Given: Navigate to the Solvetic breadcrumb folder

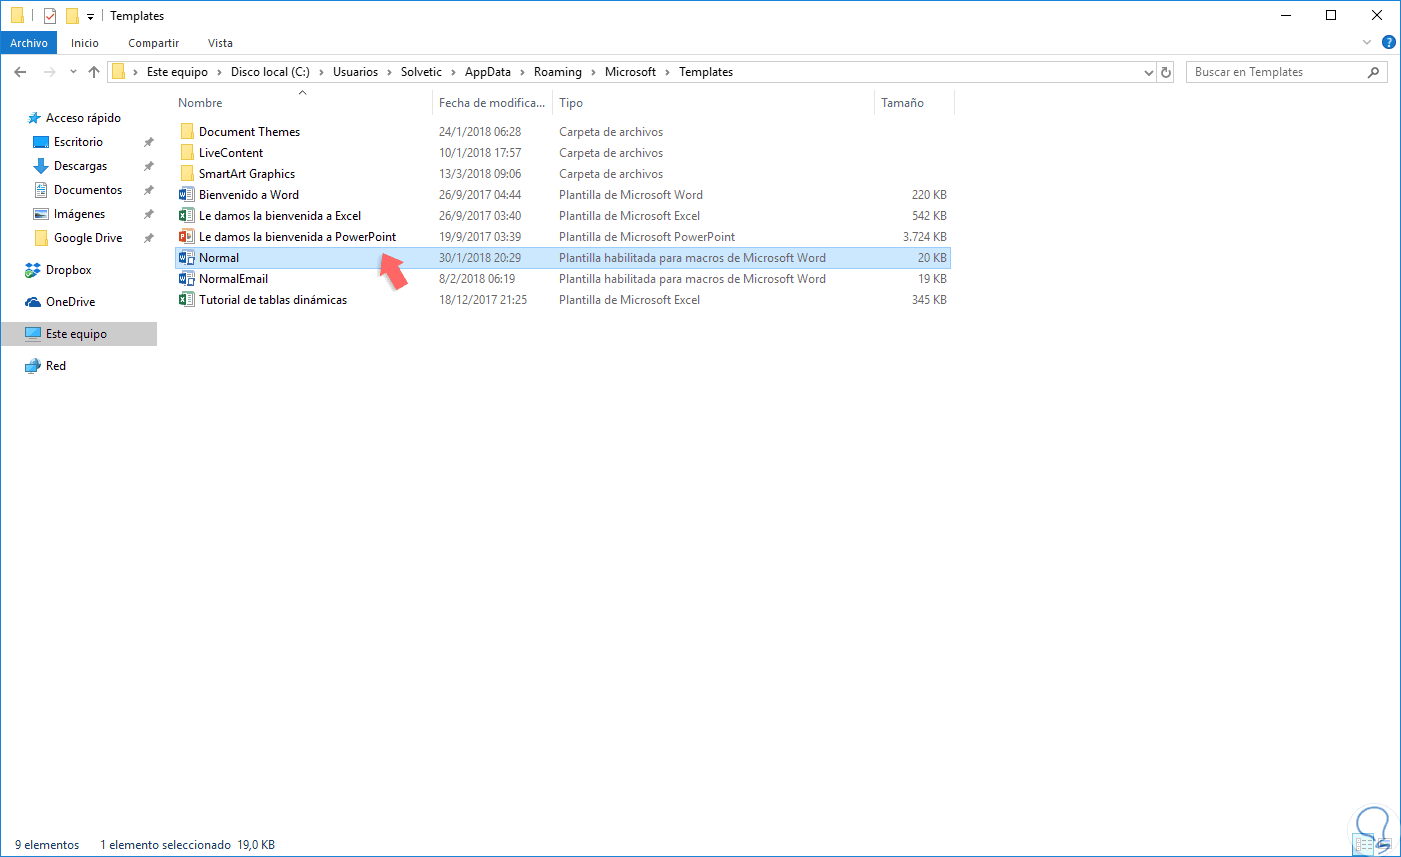Looking at the screenshot, I should tap(421, 72).
